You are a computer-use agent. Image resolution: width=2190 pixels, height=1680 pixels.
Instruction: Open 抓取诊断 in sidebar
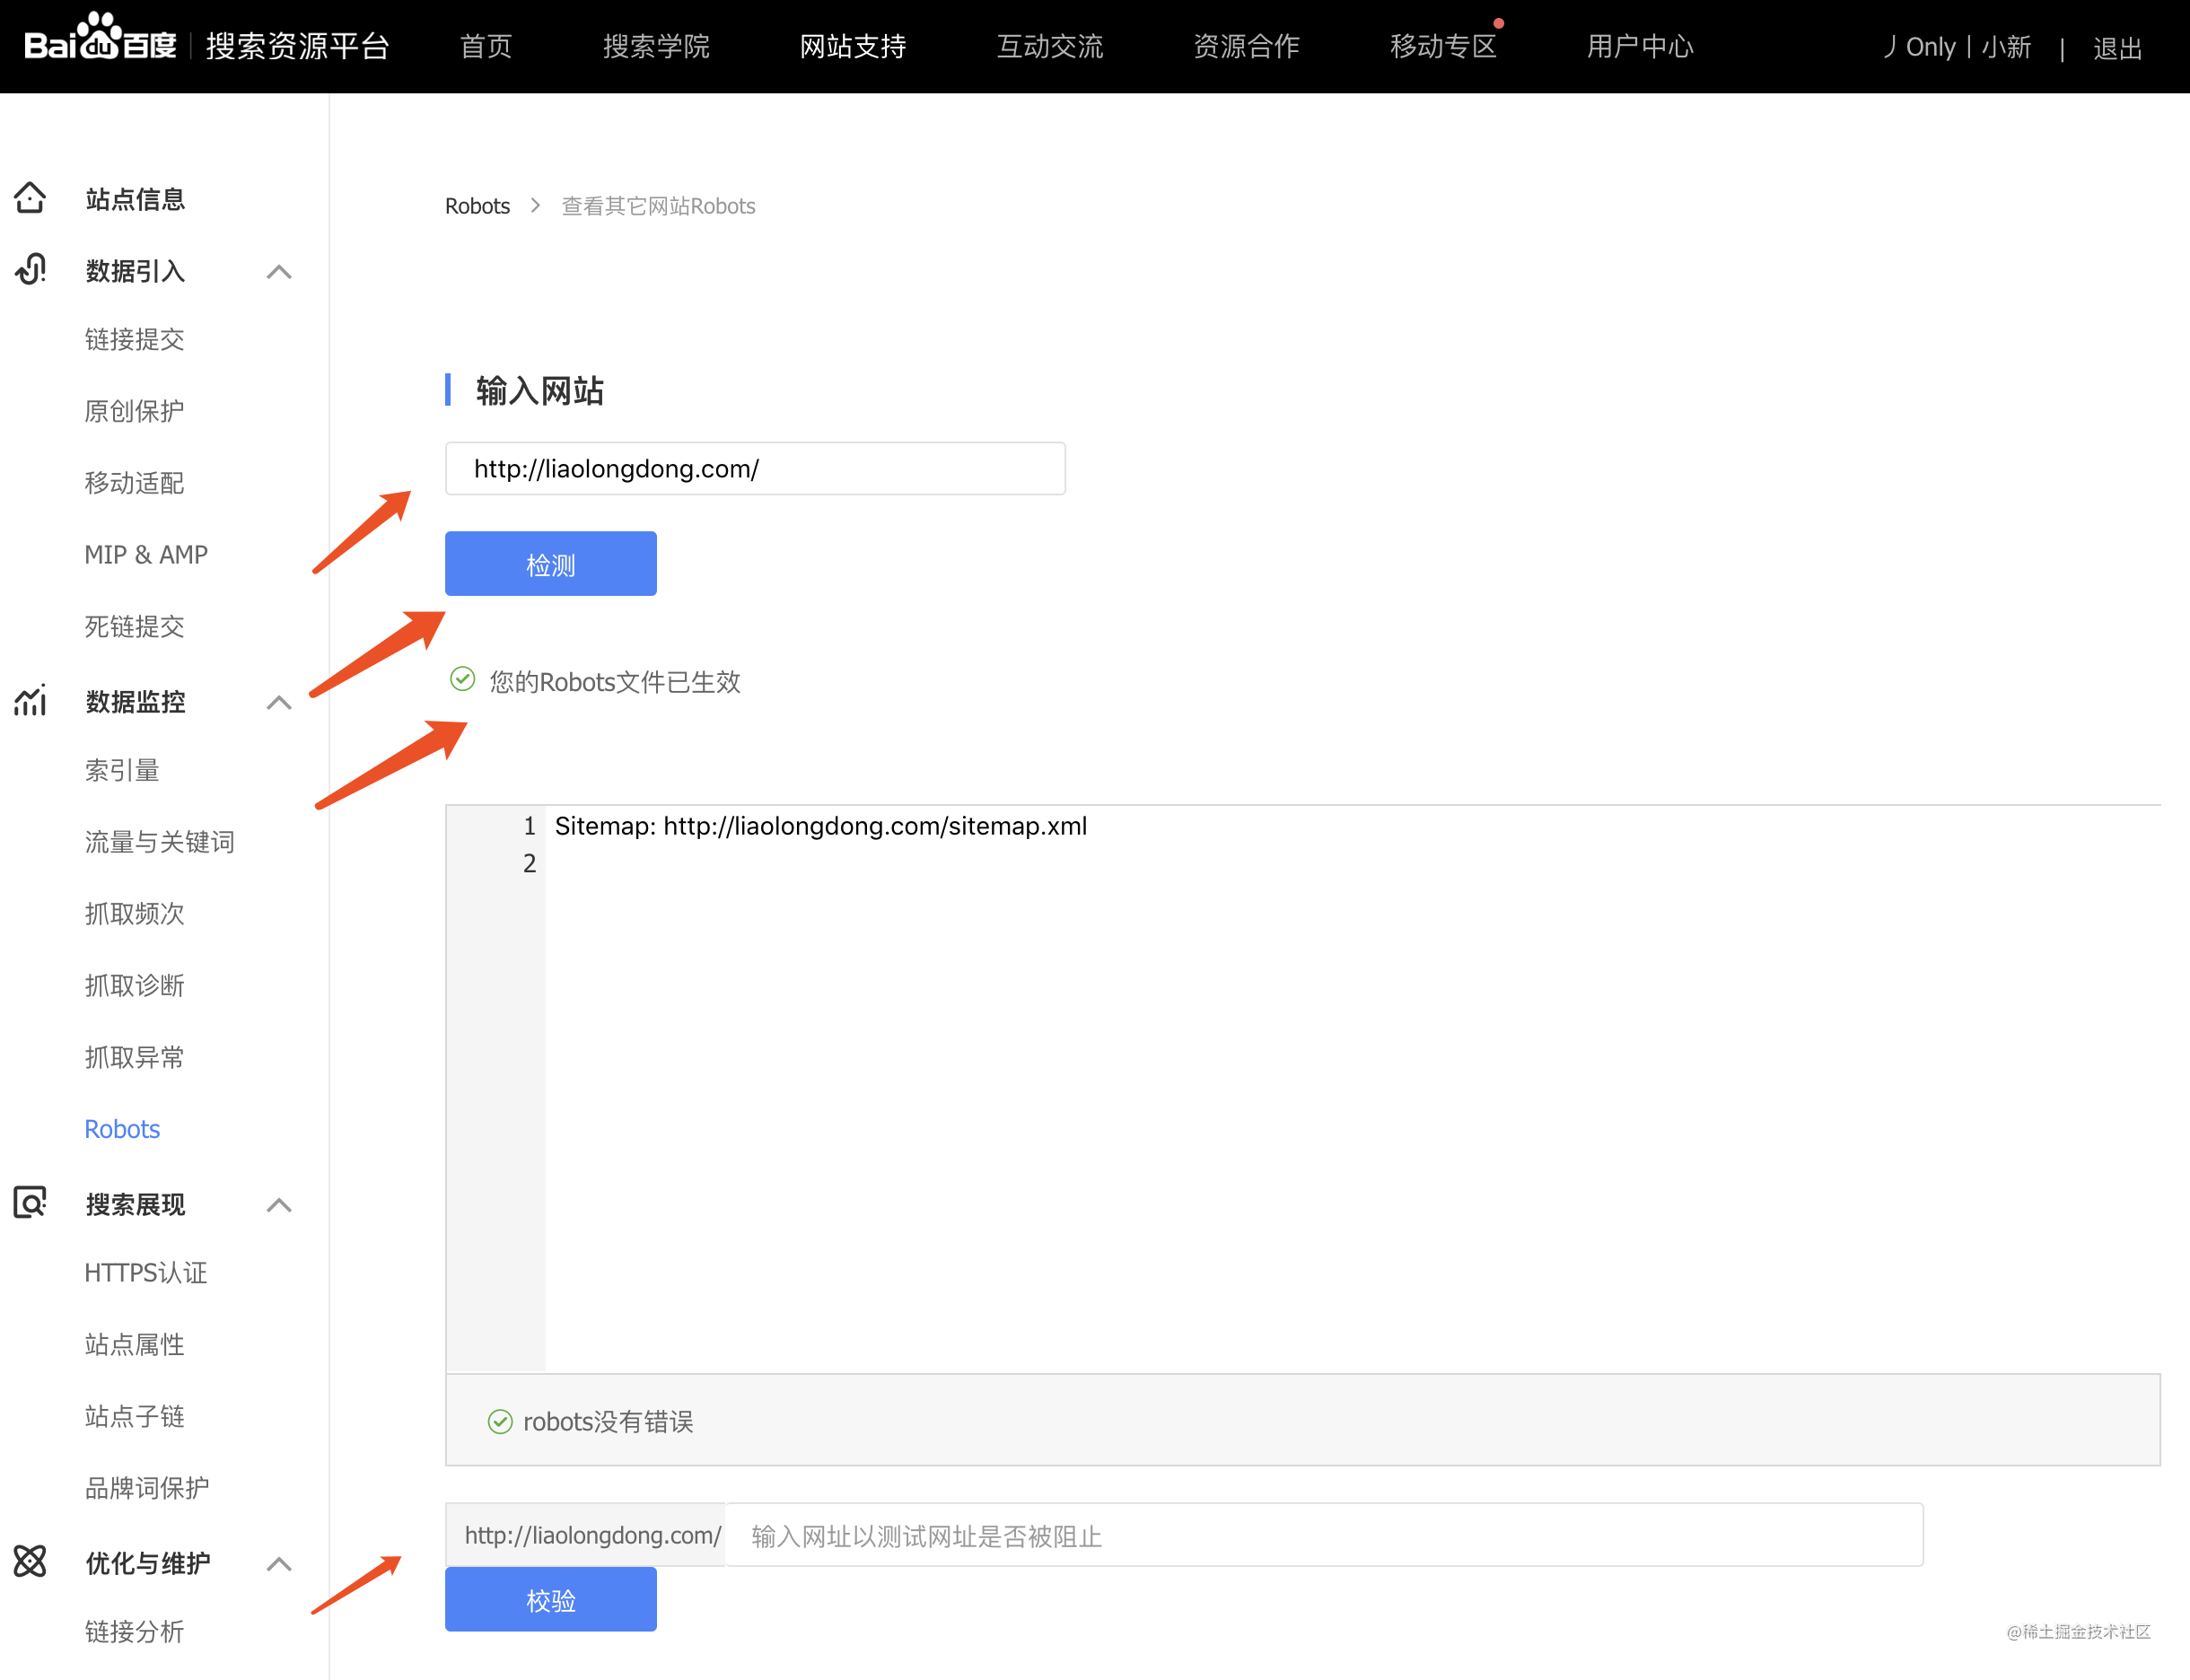pyautogui.click(x=135, y=985)
